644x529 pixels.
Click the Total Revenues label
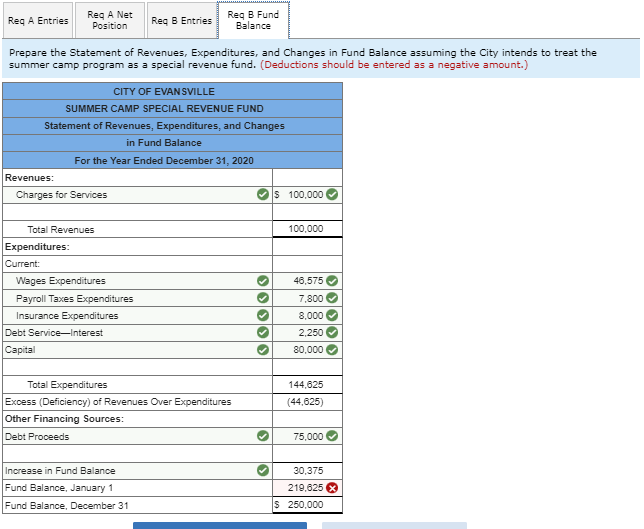coord(61,230)
